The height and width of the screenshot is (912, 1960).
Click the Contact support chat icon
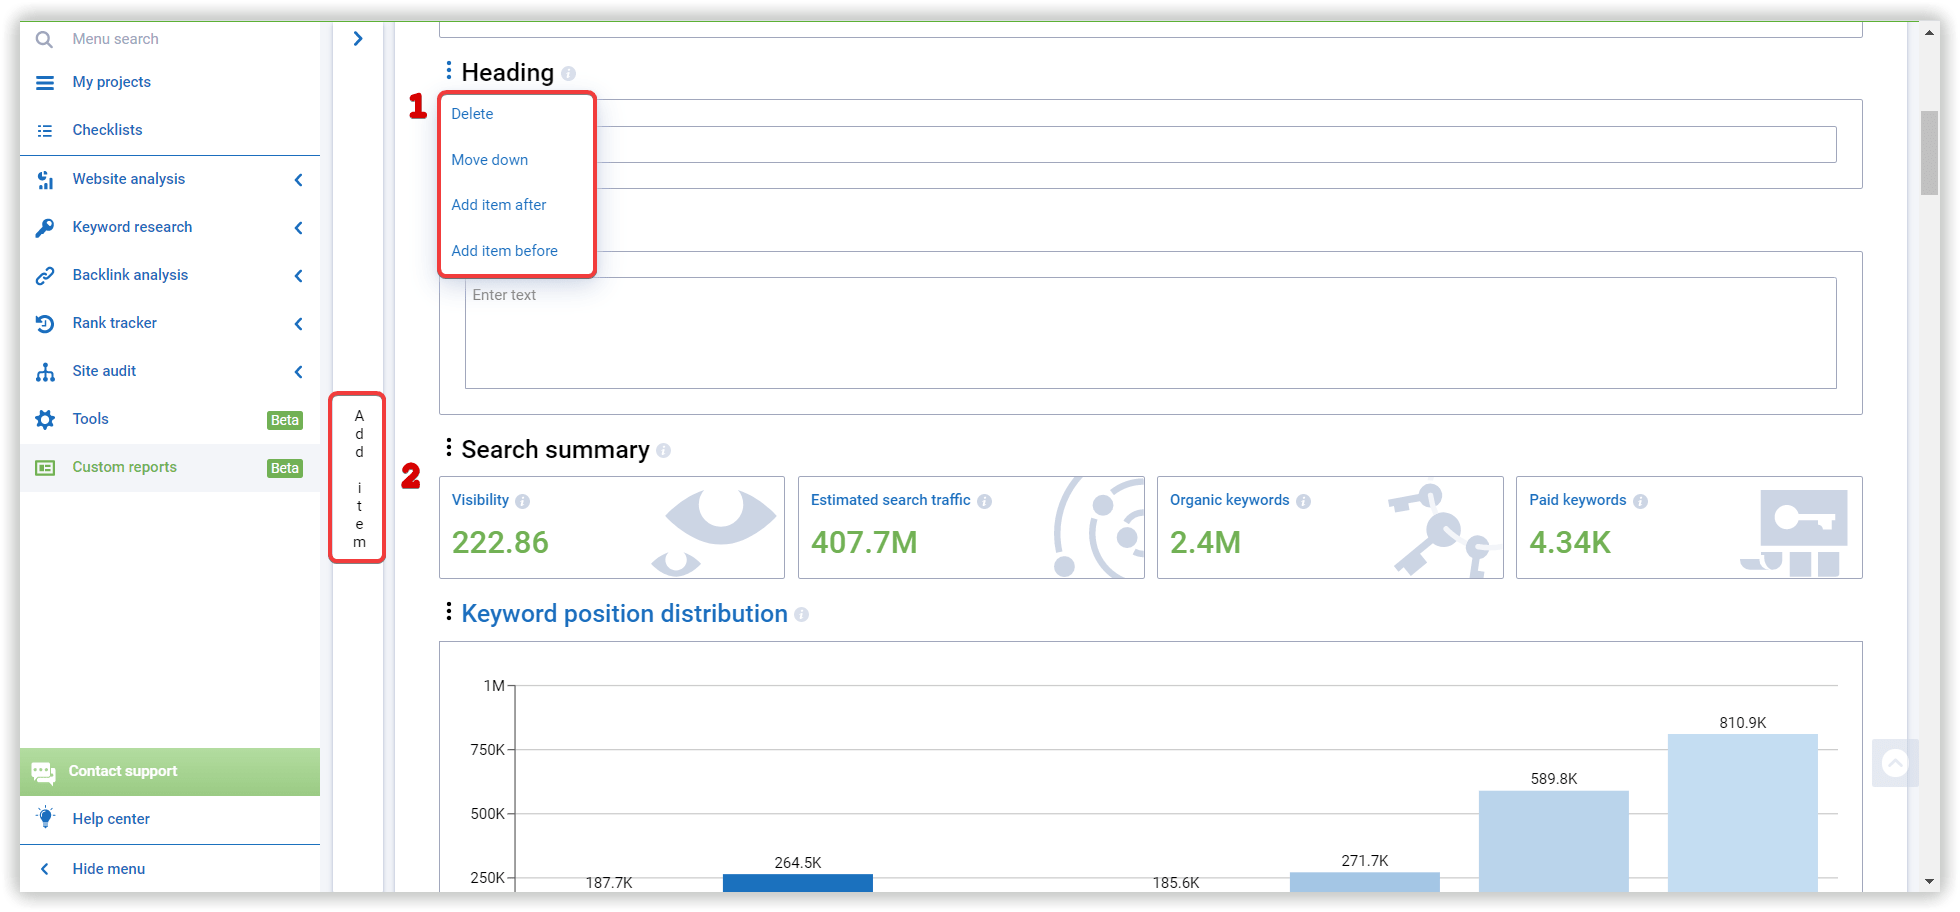[43, 773]
